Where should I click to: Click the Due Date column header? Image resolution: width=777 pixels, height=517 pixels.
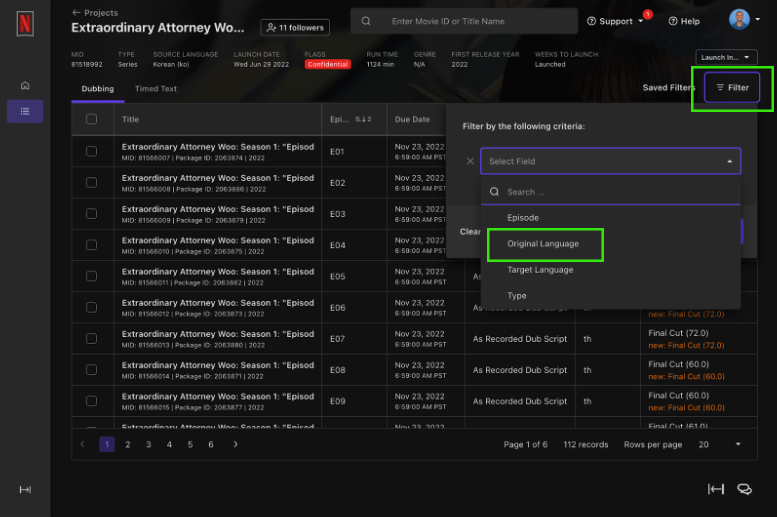point(412,119)
